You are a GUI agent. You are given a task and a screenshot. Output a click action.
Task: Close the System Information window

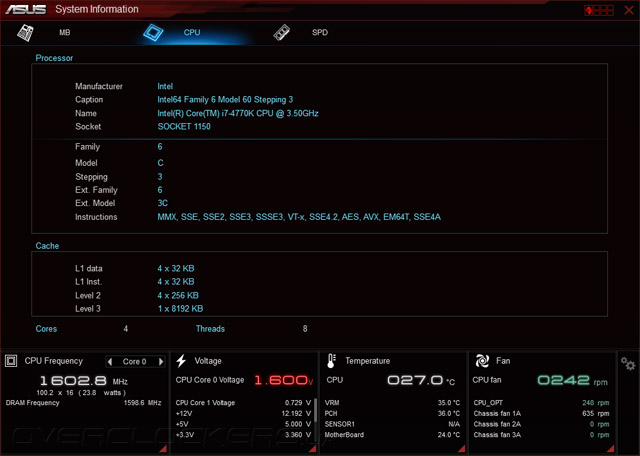[629, 10]
